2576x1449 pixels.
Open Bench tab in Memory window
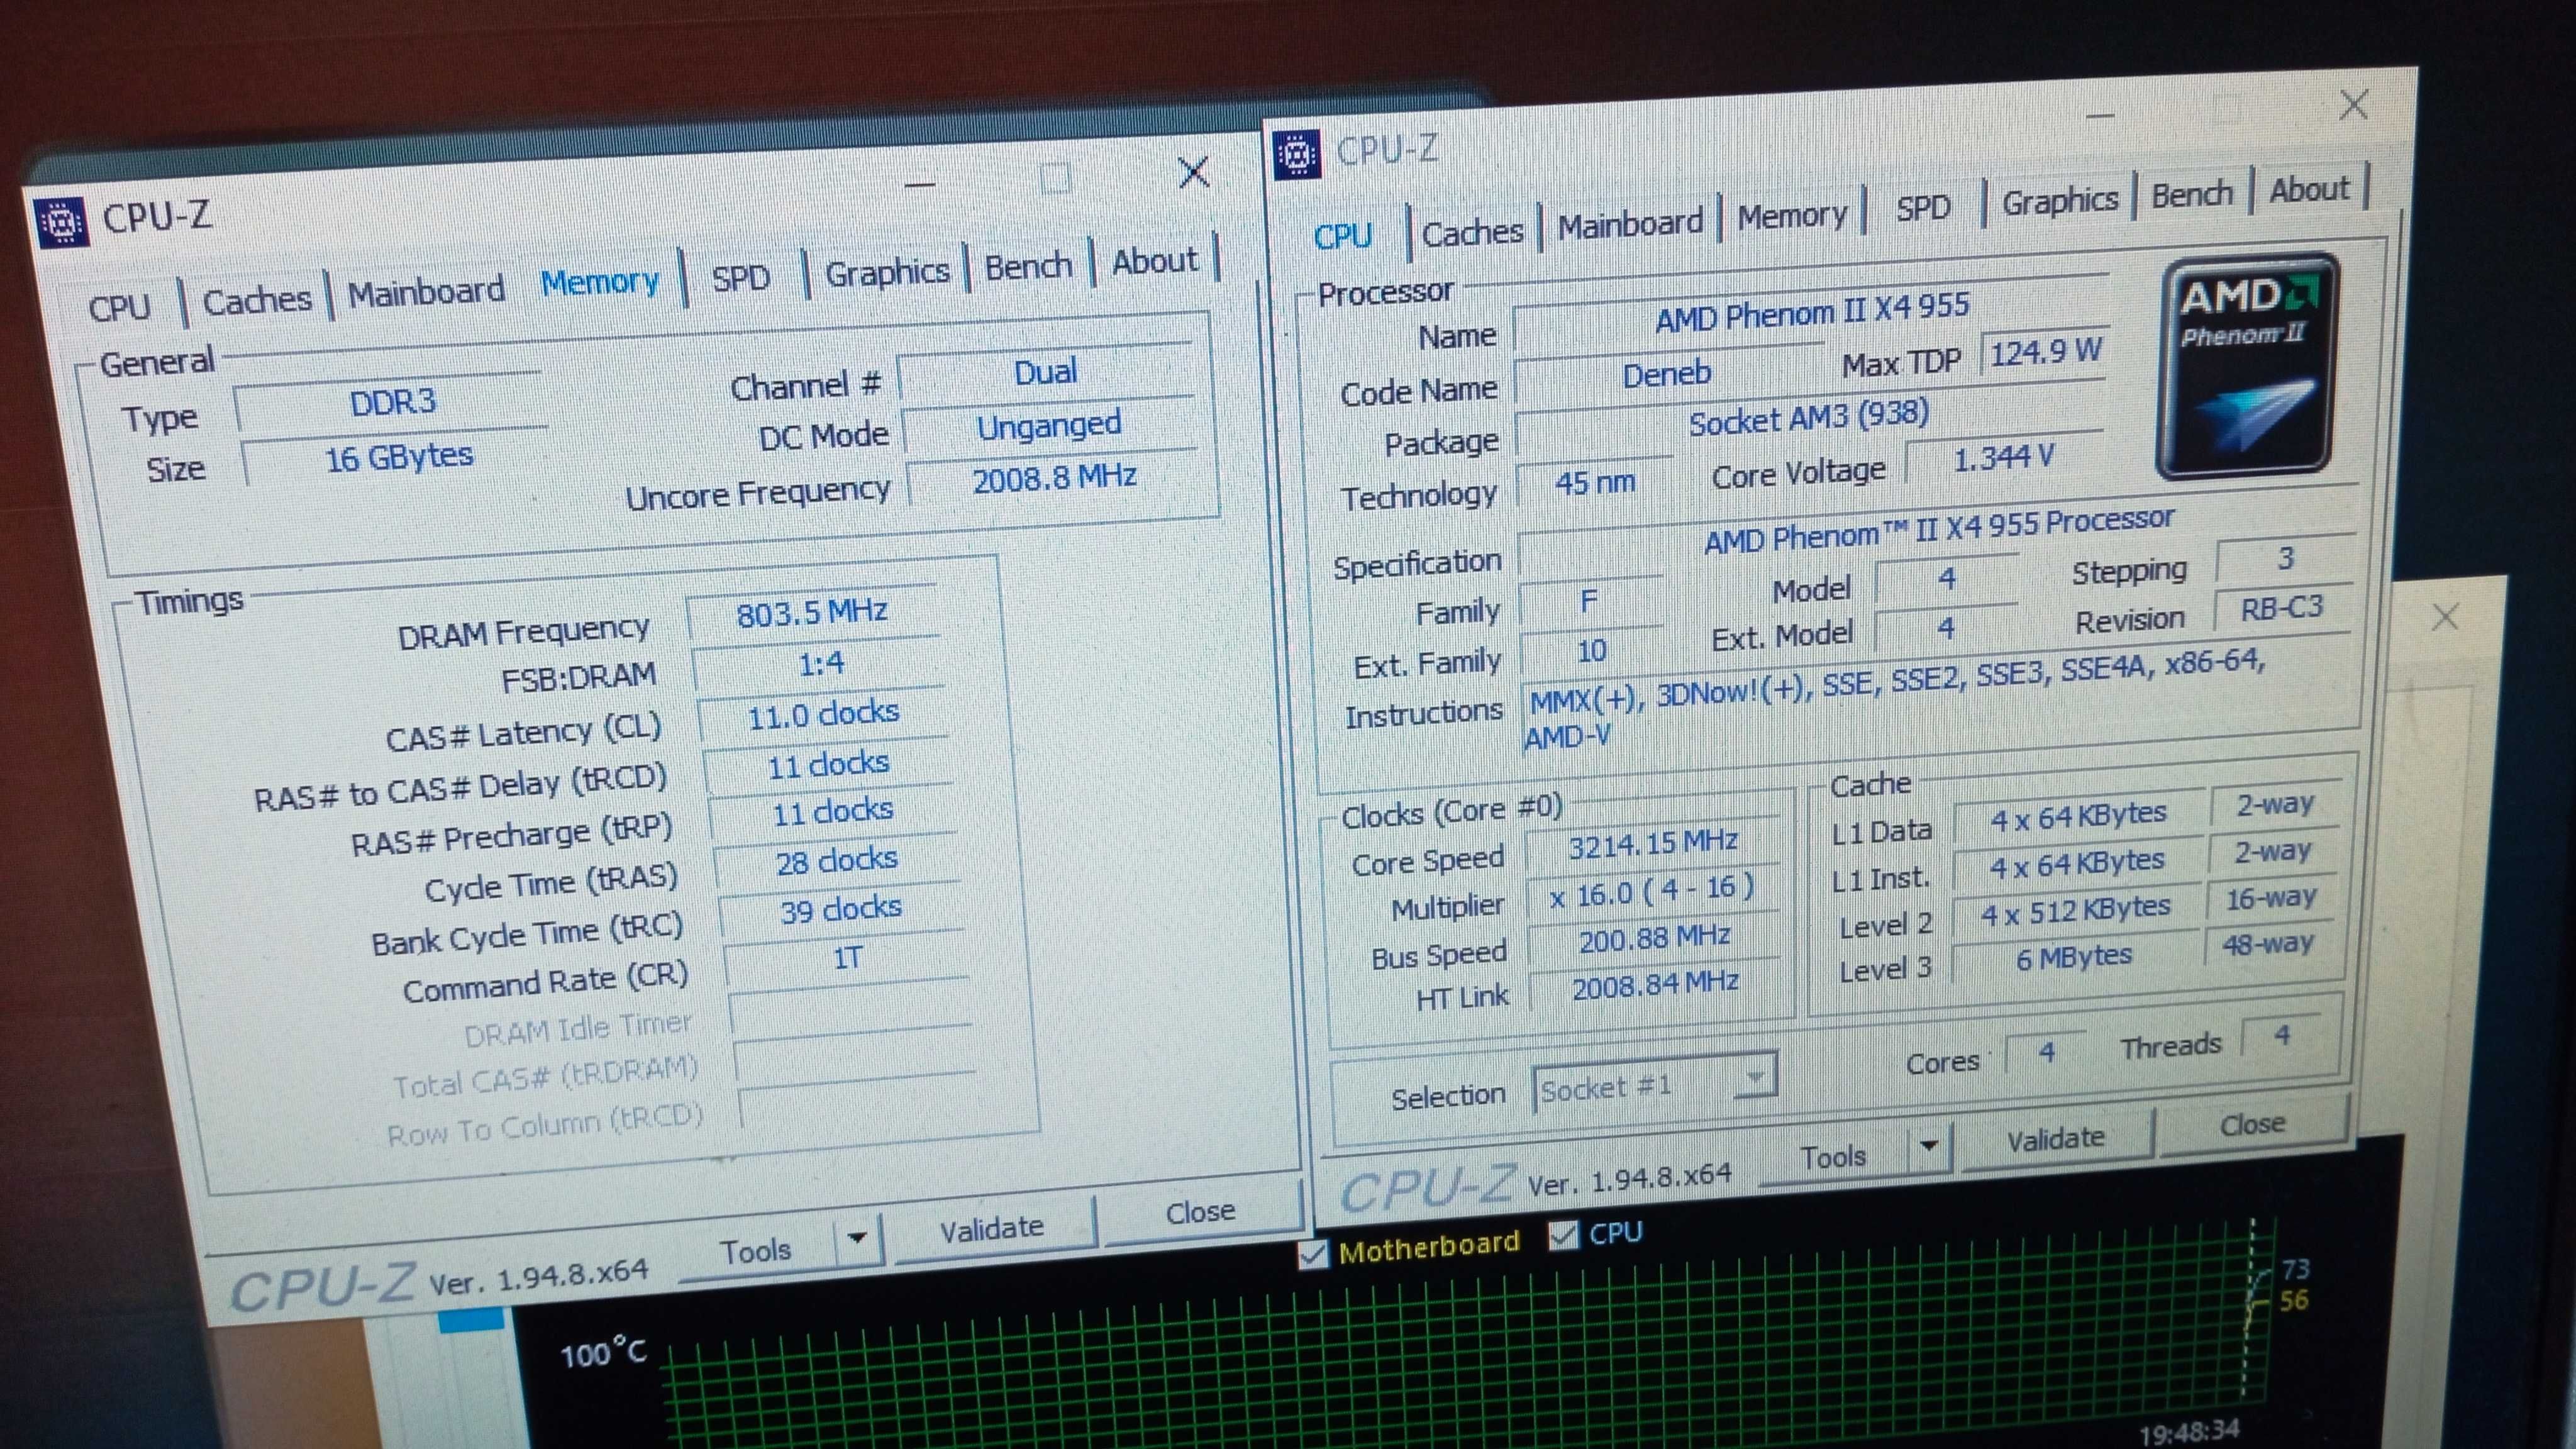pyautogui.click(x=1028, y=266)
